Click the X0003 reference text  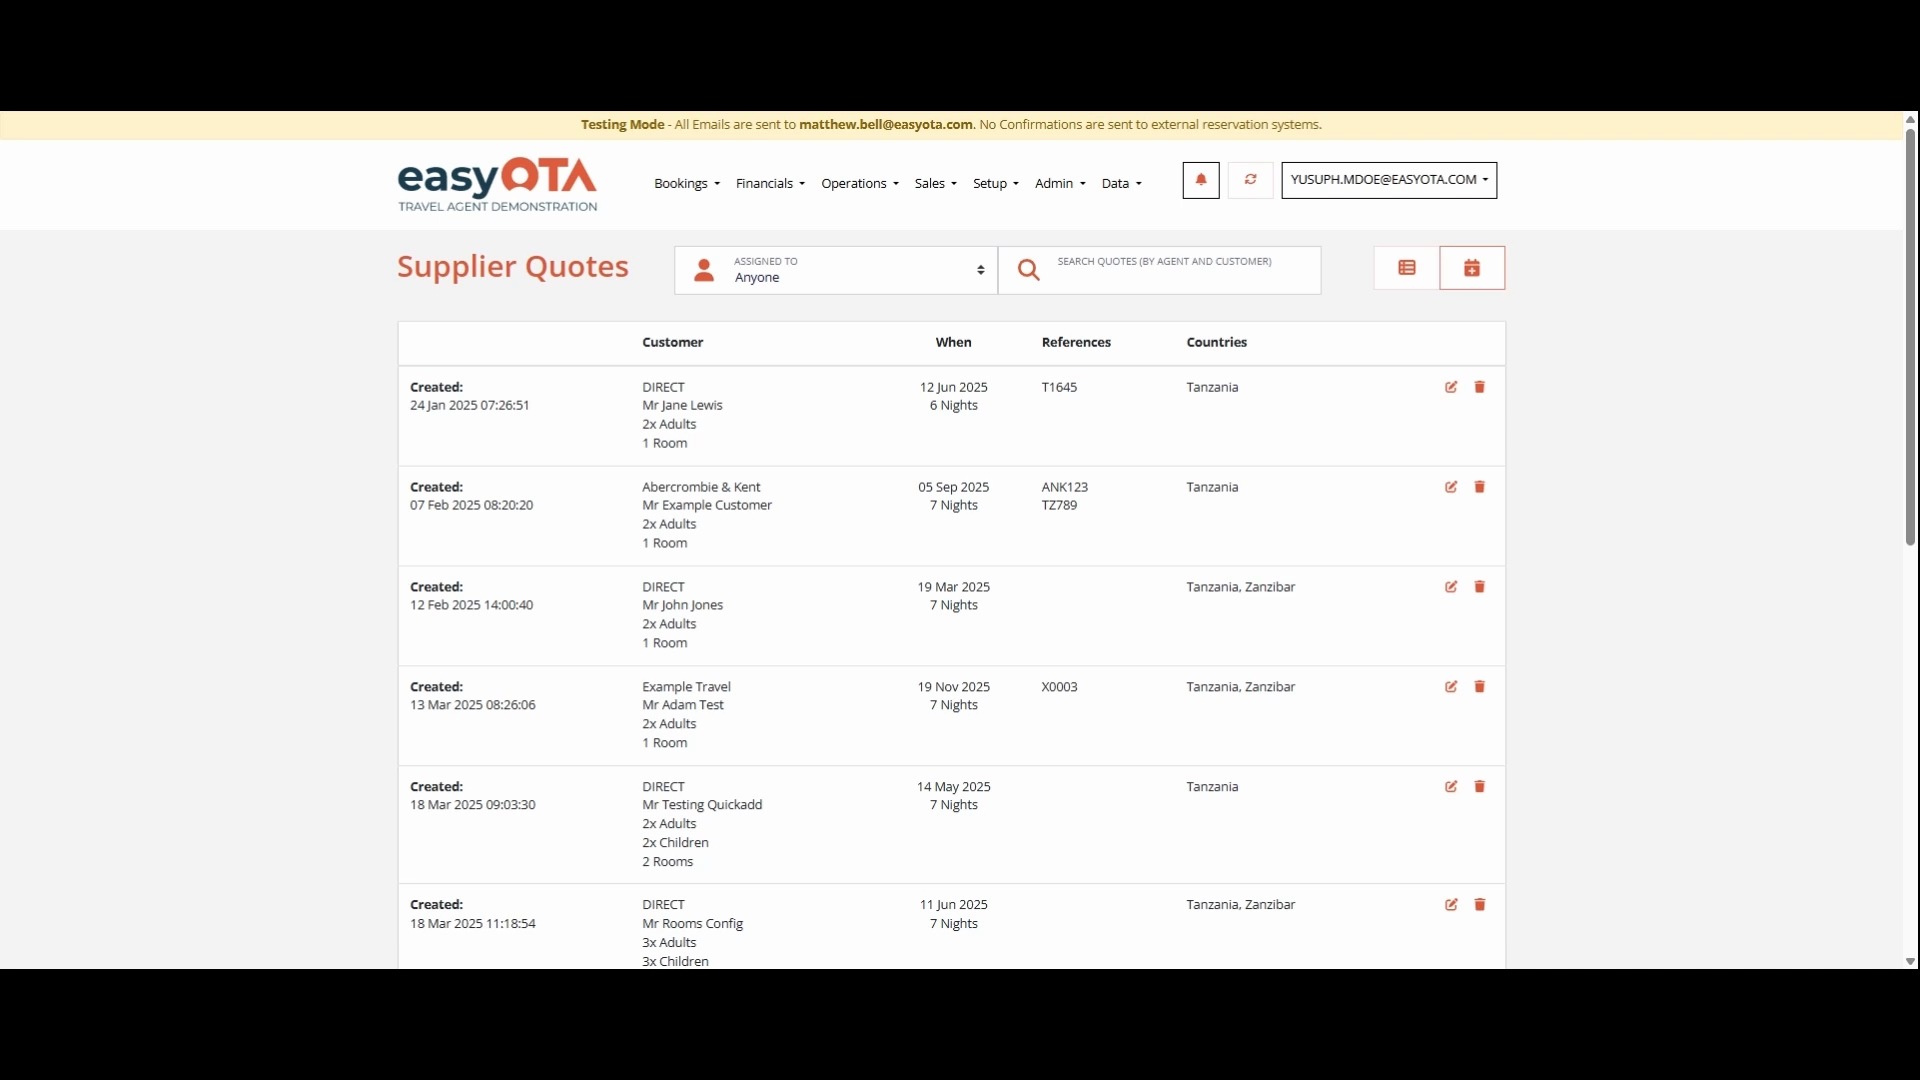(1059, 687)
